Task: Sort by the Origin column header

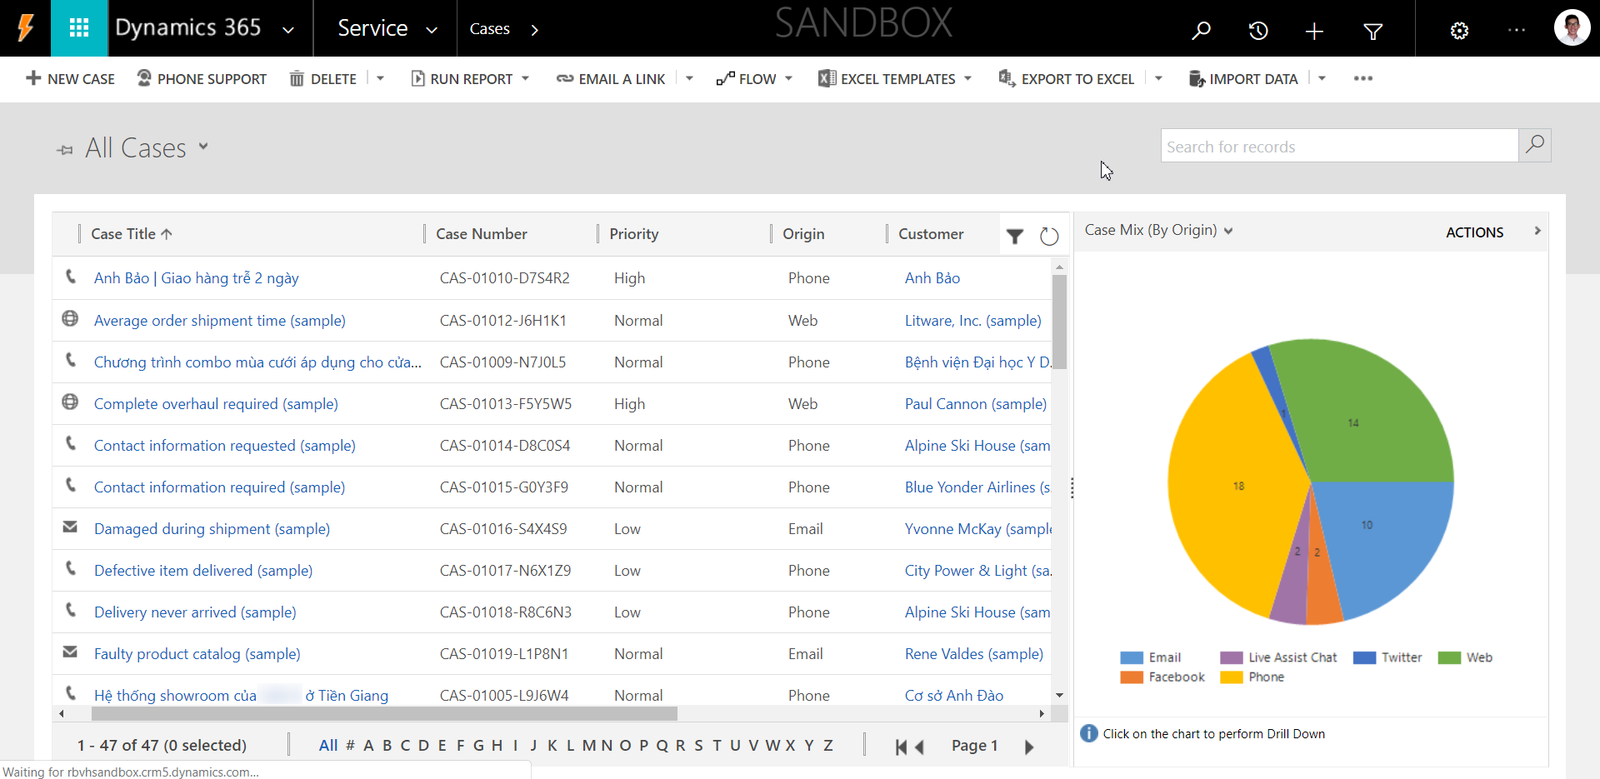Action: 804,234
